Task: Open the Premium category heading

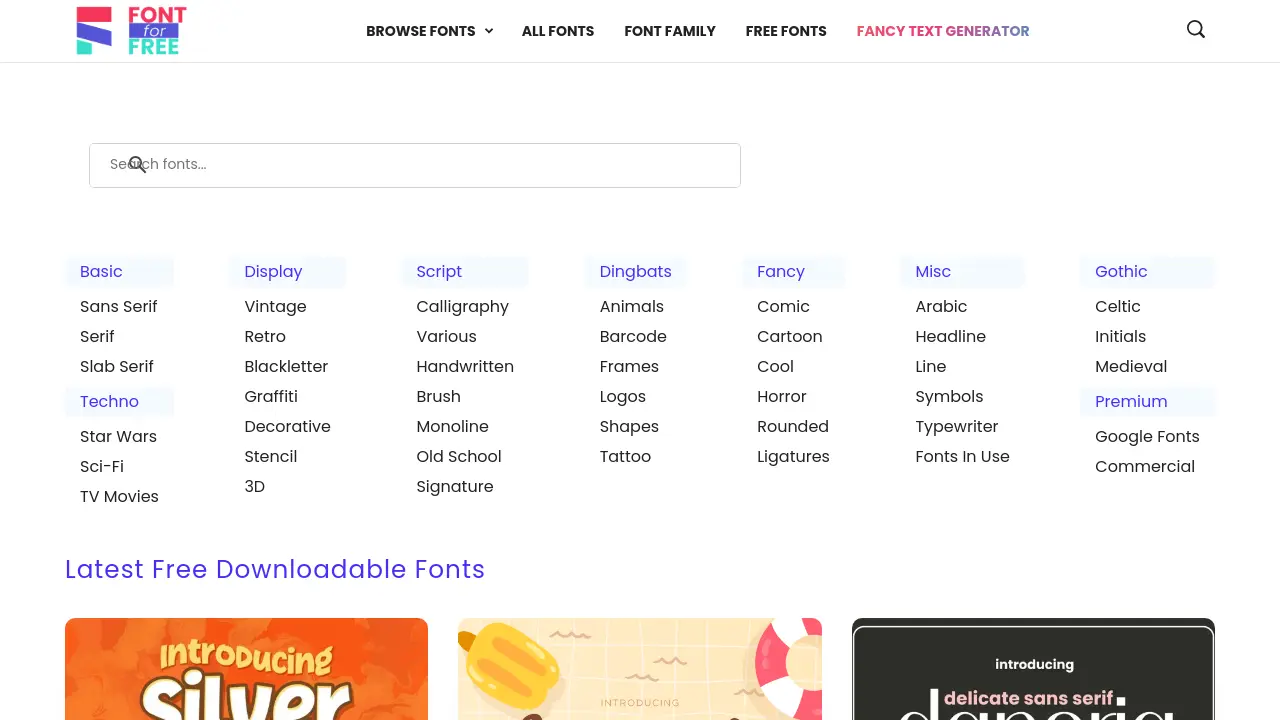Action: coord(1131,401)
